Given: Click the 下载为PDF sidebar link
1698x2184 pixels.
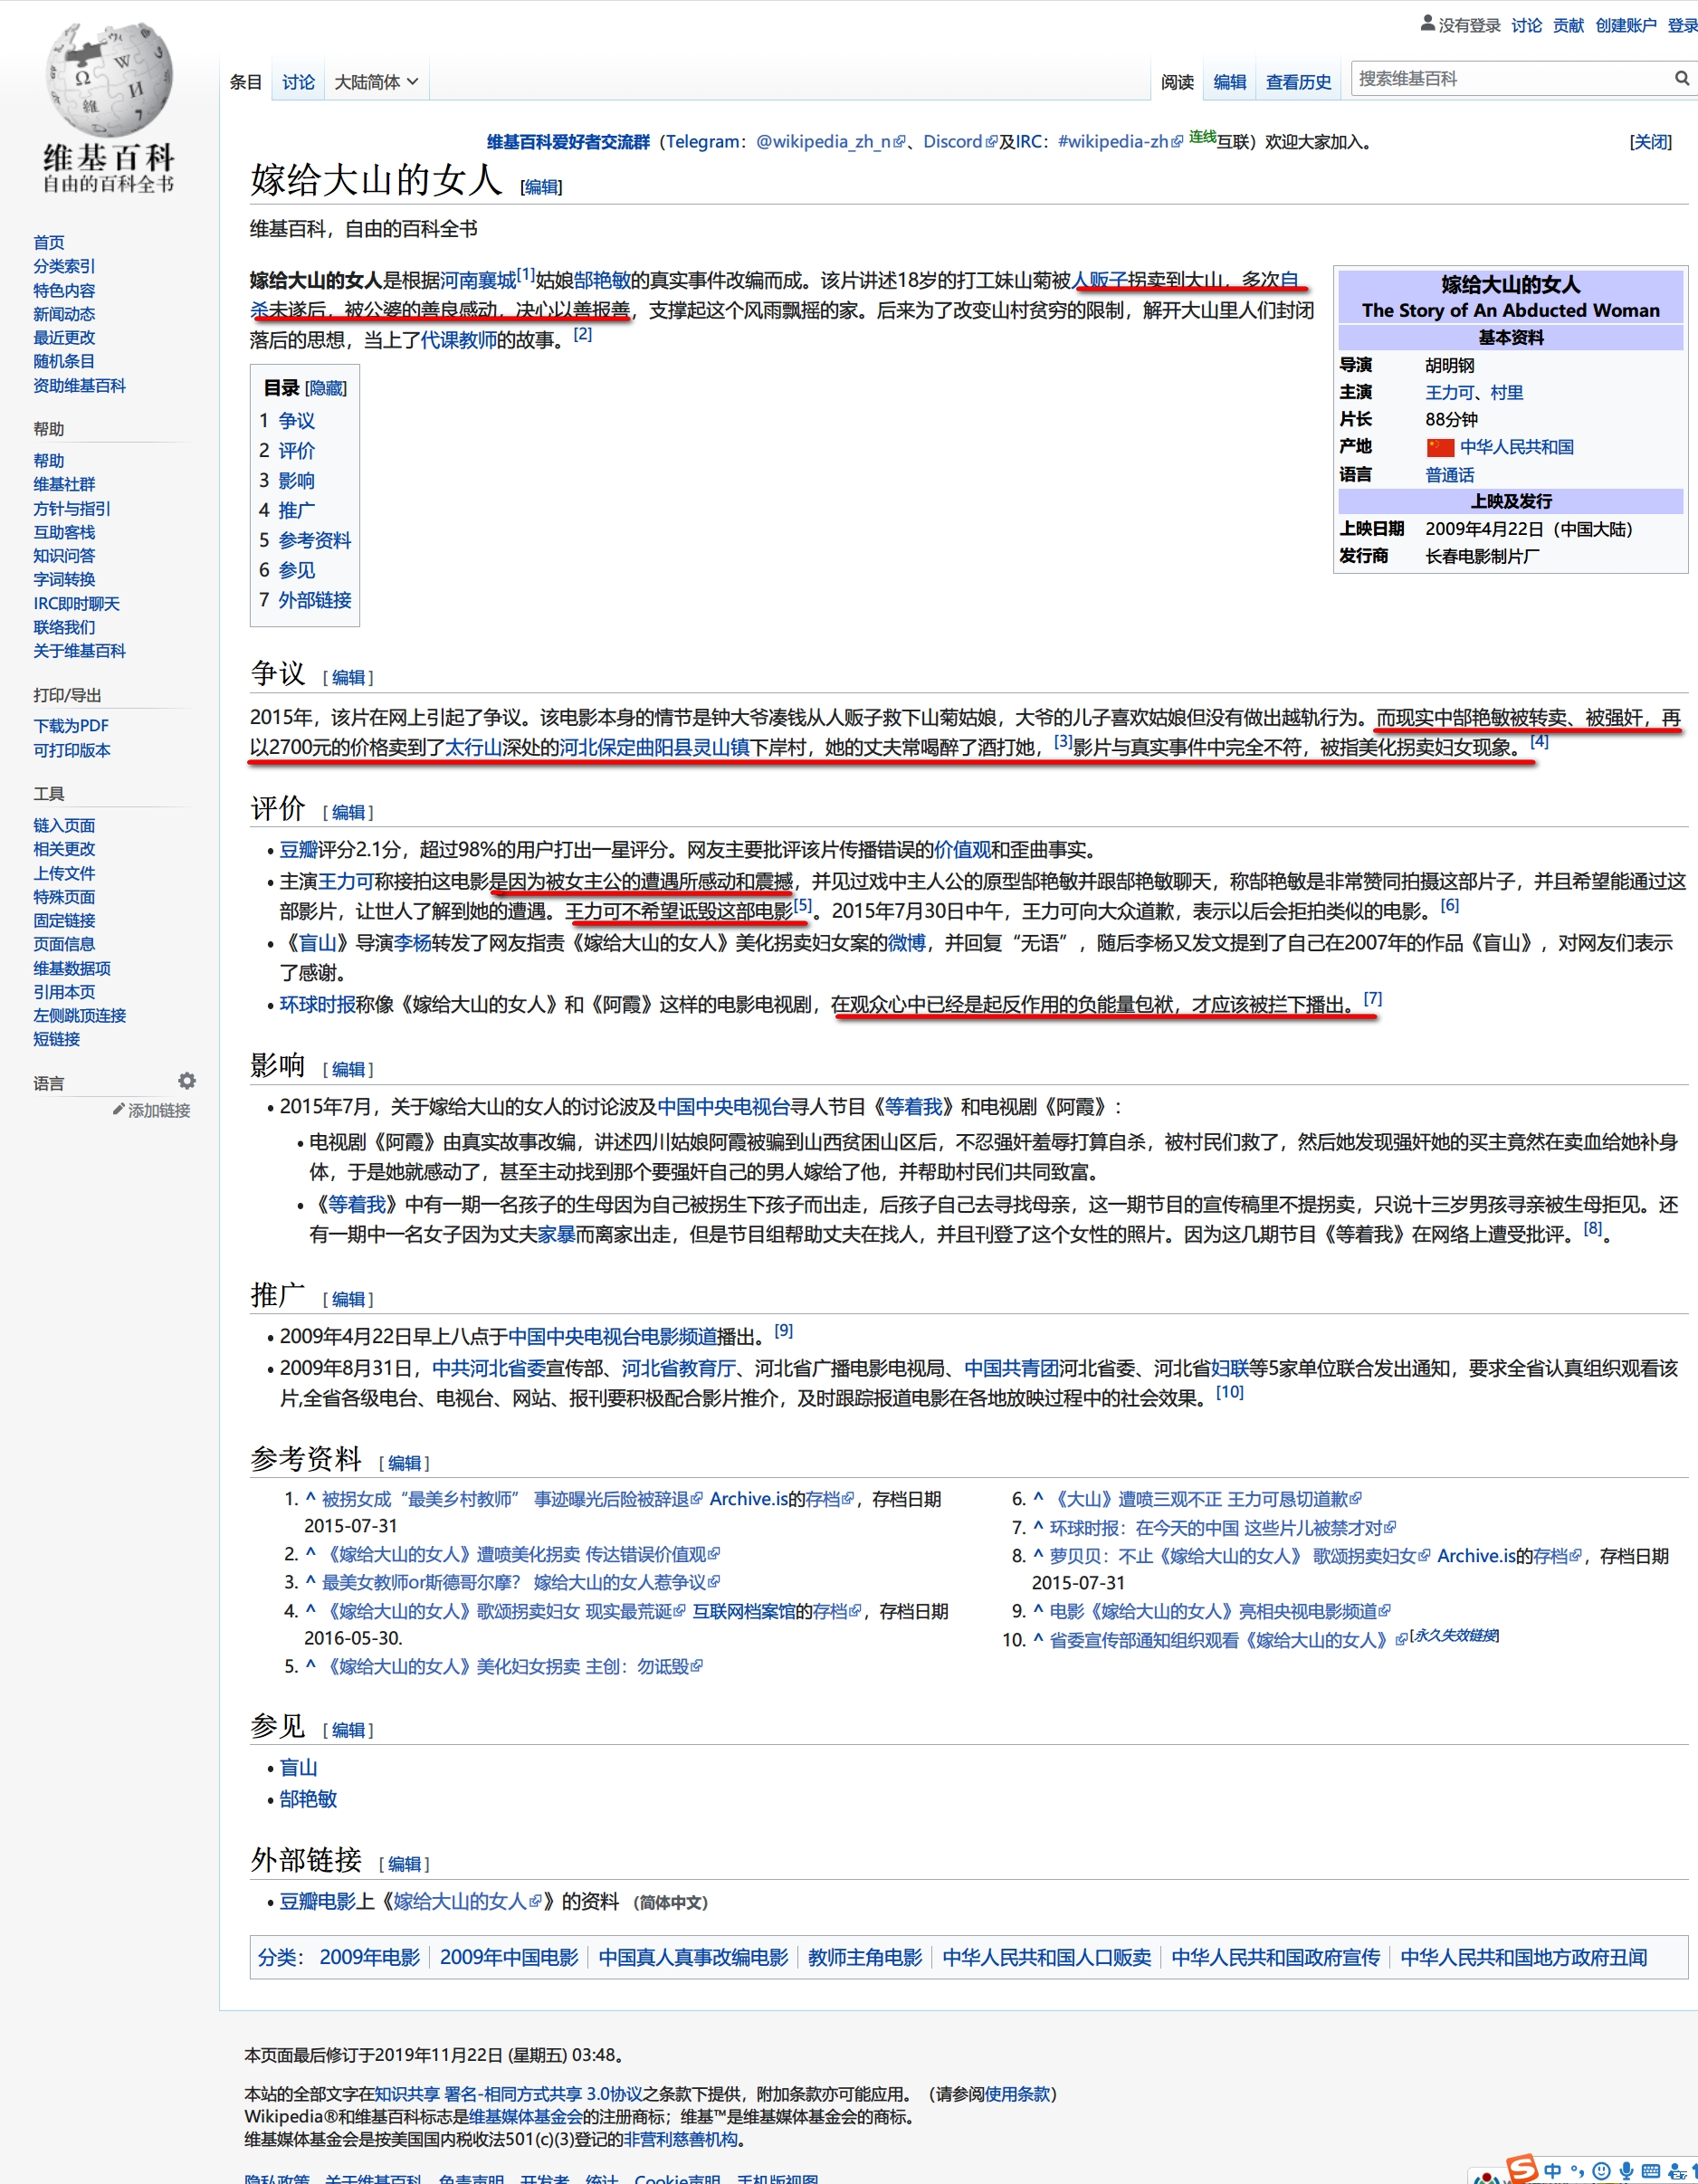Looking at the screenshot, I should (71, 726).
